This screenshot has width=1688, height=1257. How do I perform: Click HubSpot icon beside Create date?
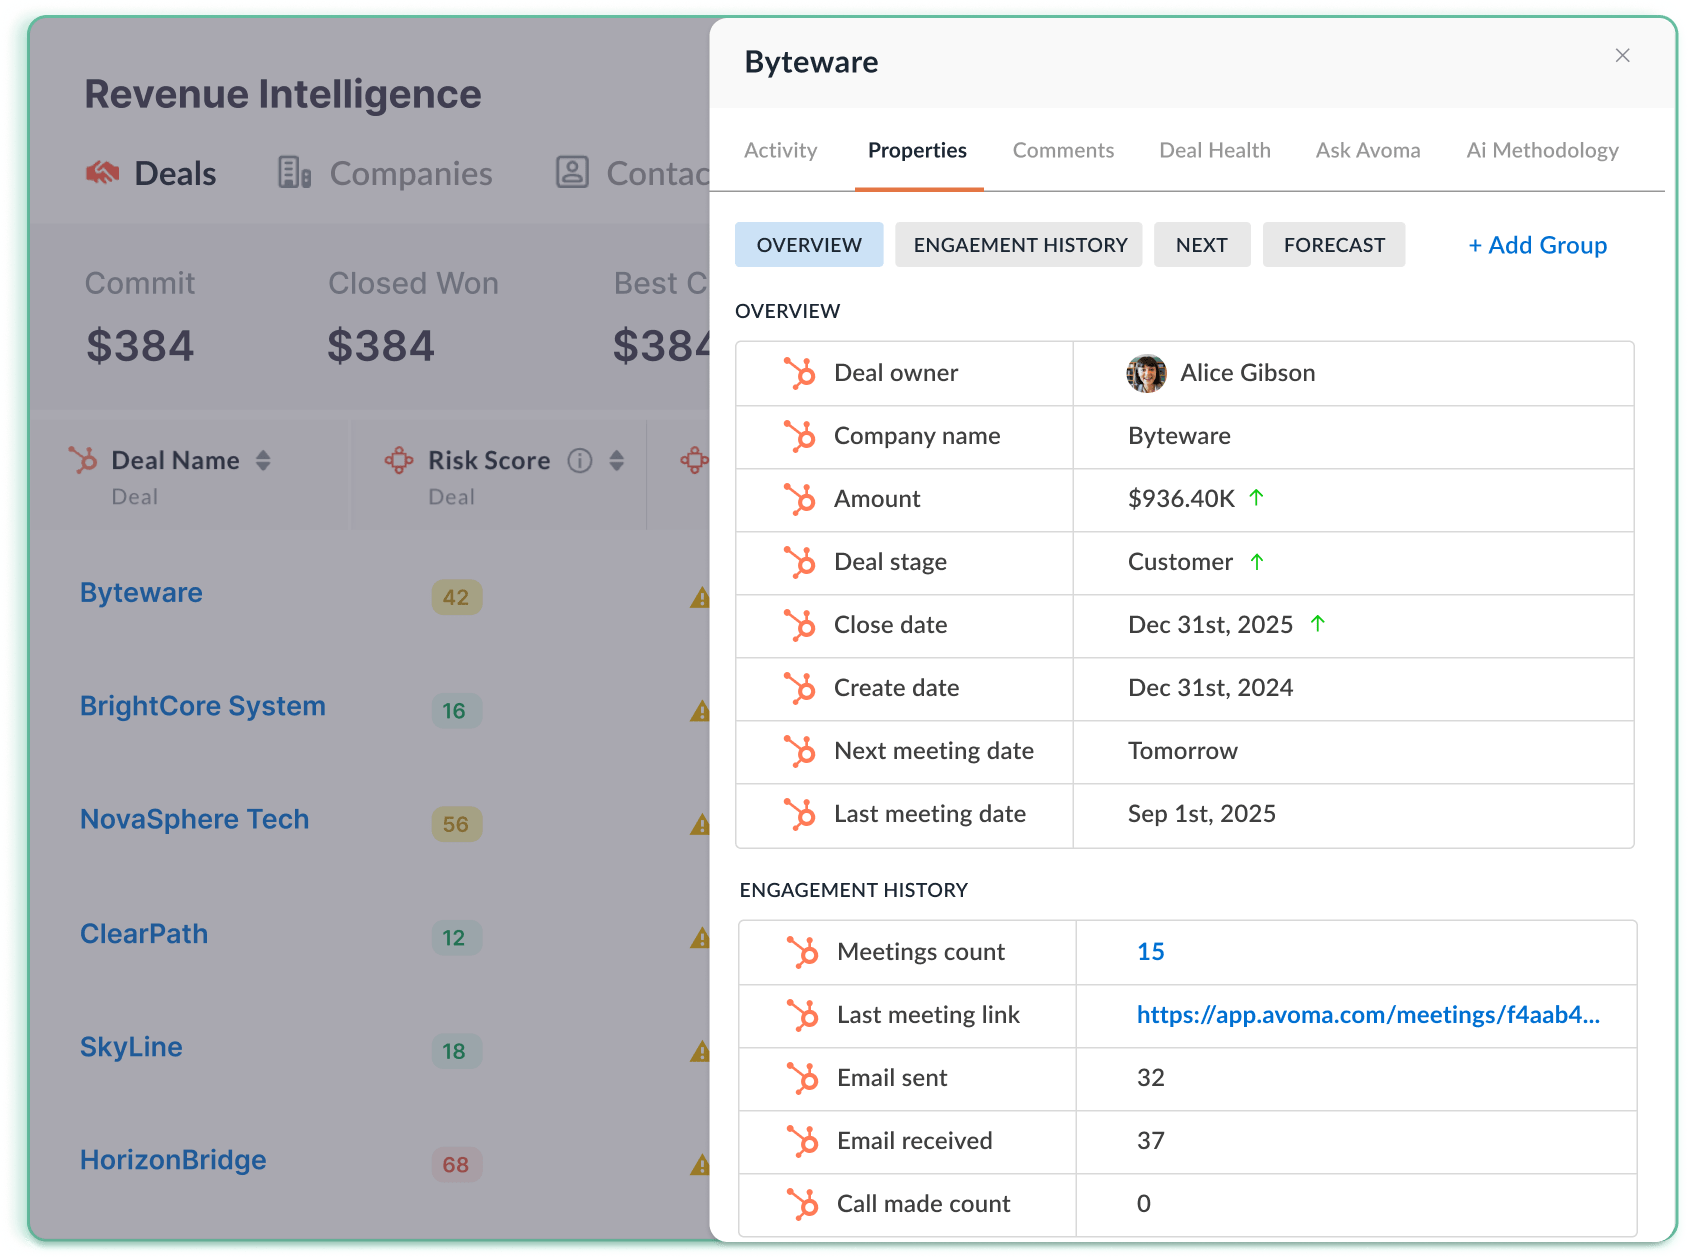(800, 688)
